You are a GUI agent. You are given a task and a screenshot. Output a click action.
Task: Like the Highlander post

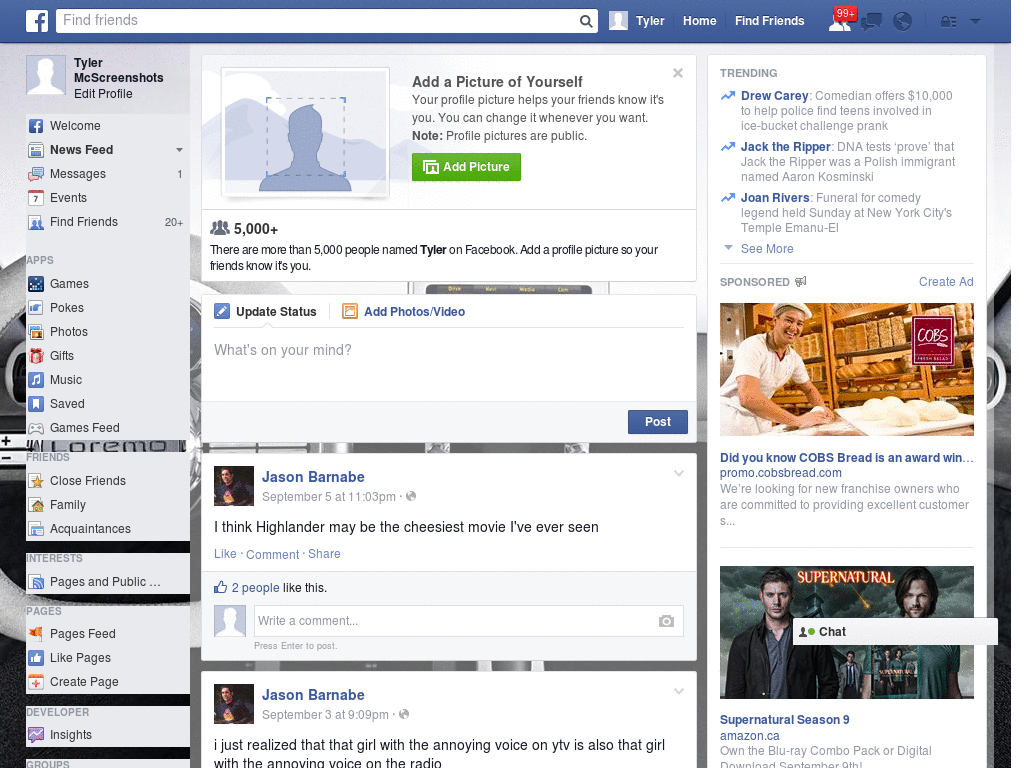(225, 554)
